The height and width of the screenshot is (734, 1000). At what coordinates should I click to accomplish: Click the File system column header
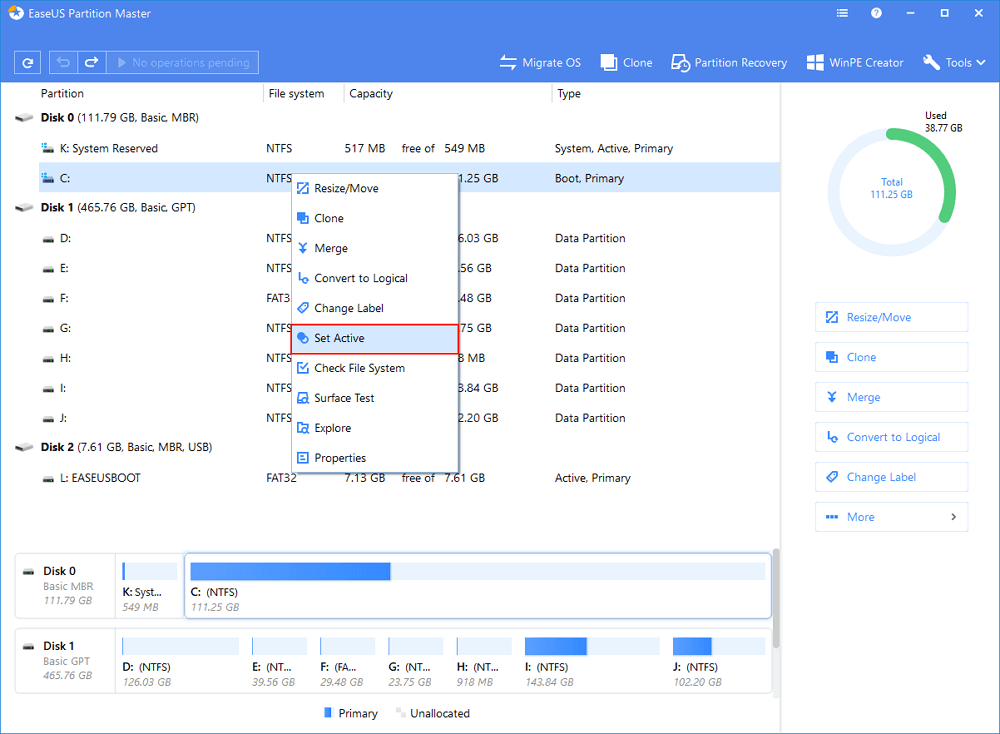coord(296,93)
